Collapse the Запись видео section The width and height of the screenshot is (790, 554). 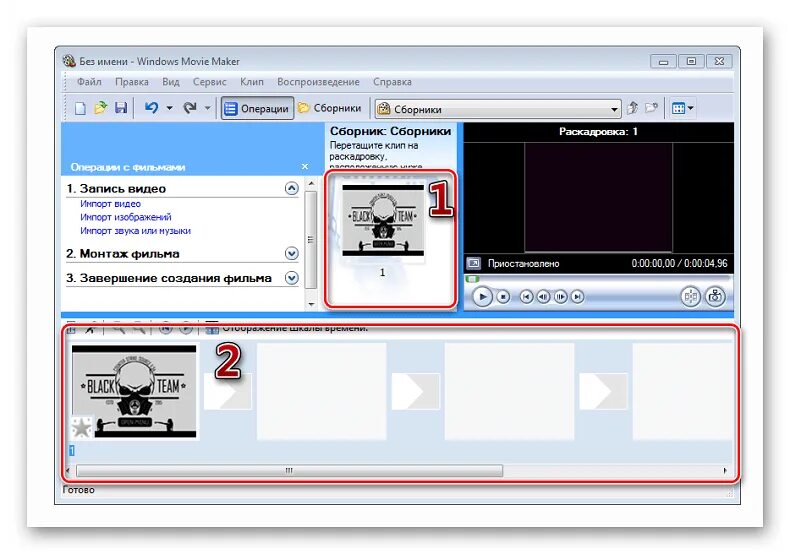[x=291, y=188]
